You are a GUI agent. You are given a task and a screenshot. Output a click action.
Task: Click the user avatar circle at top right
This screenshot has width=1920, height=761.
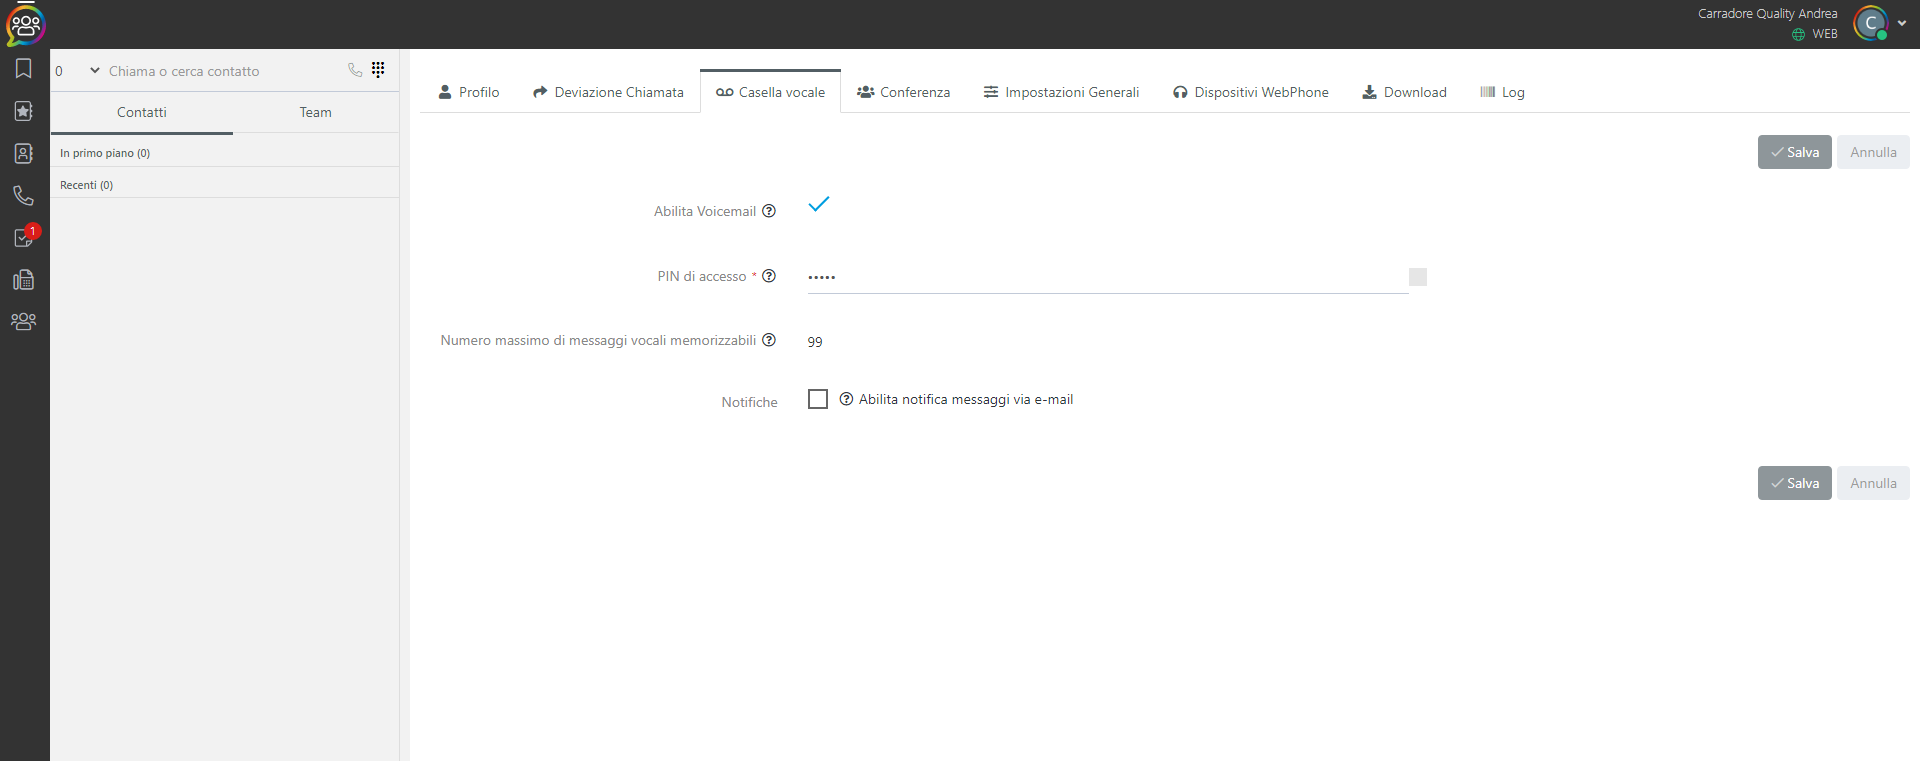(1870, 23)
